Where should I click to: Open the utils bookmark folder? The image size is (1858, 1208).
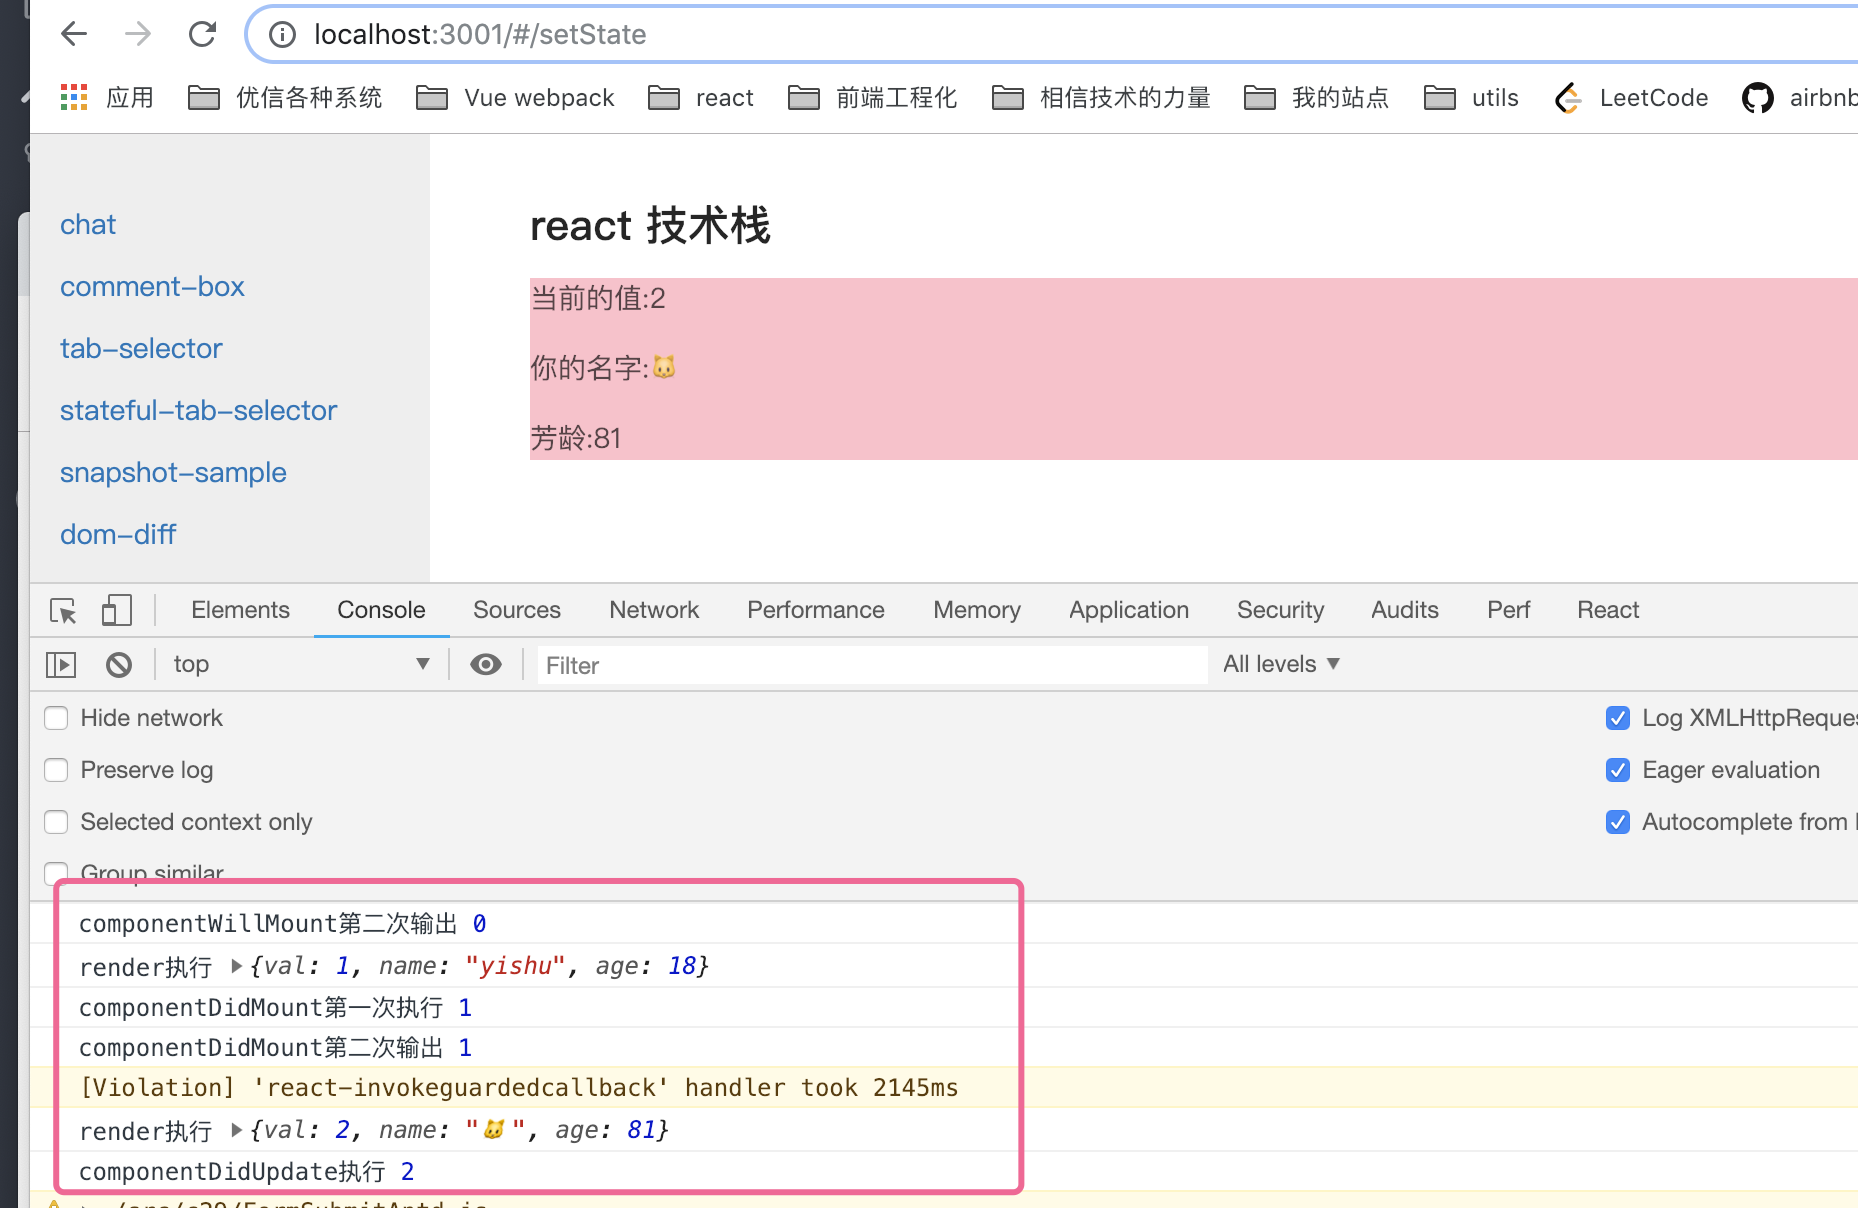tap(1471, 97)
